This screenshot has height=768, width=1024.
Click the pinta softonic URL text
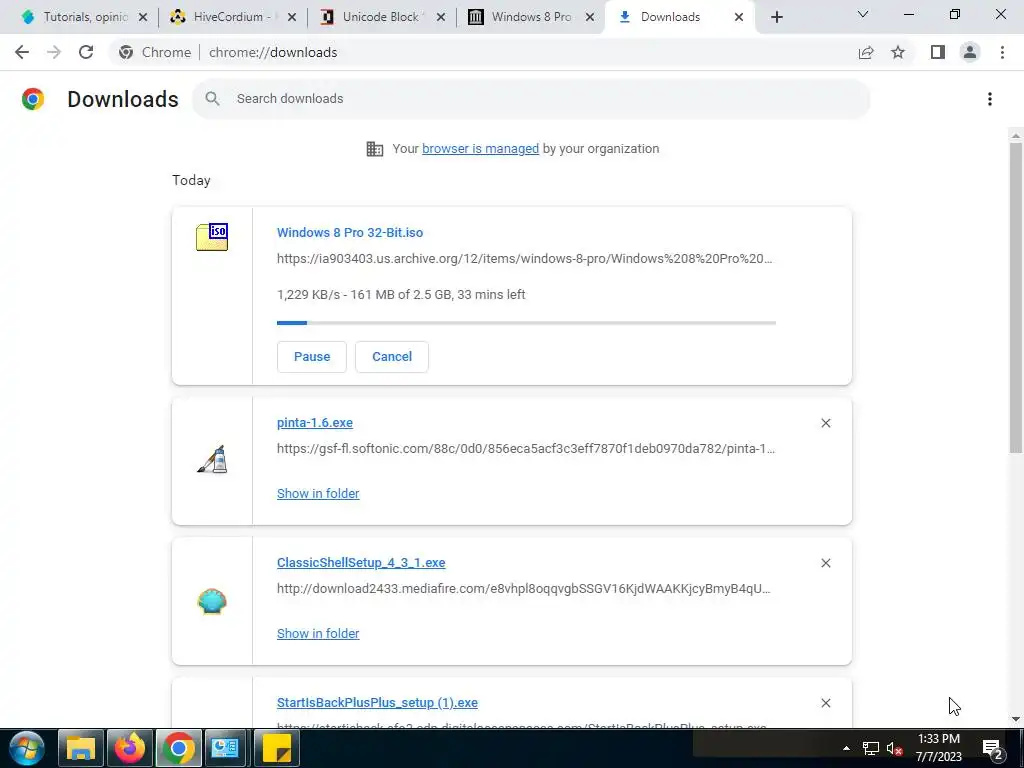pos(526,449)
